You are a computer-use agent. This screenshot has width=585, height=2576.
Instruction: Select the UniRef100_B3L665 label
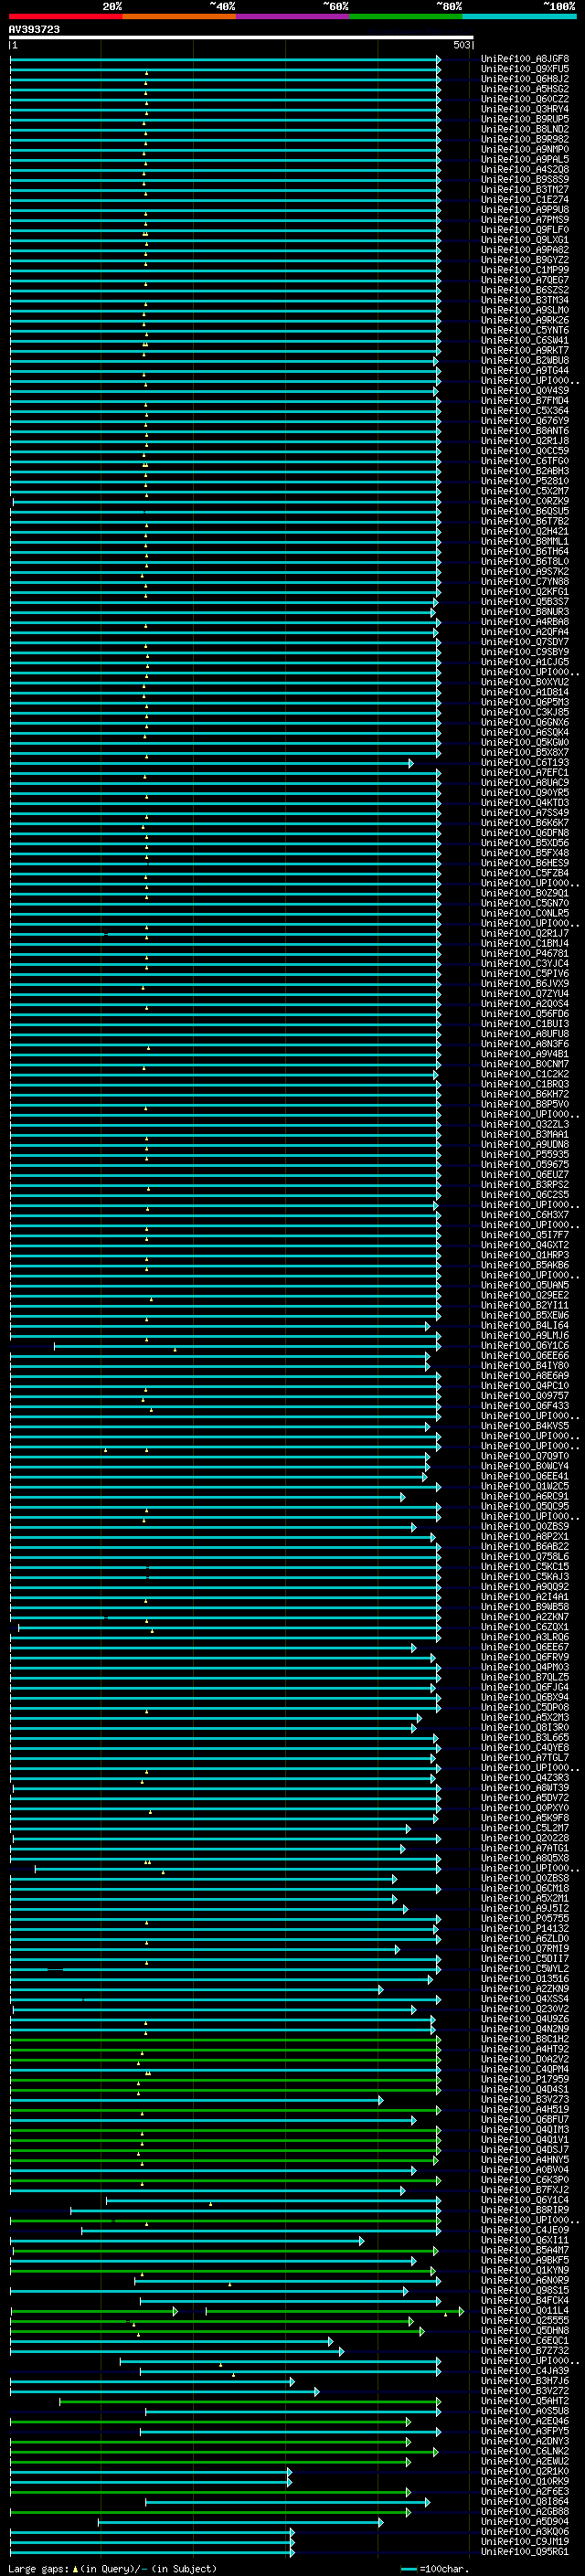(525, 1738)
